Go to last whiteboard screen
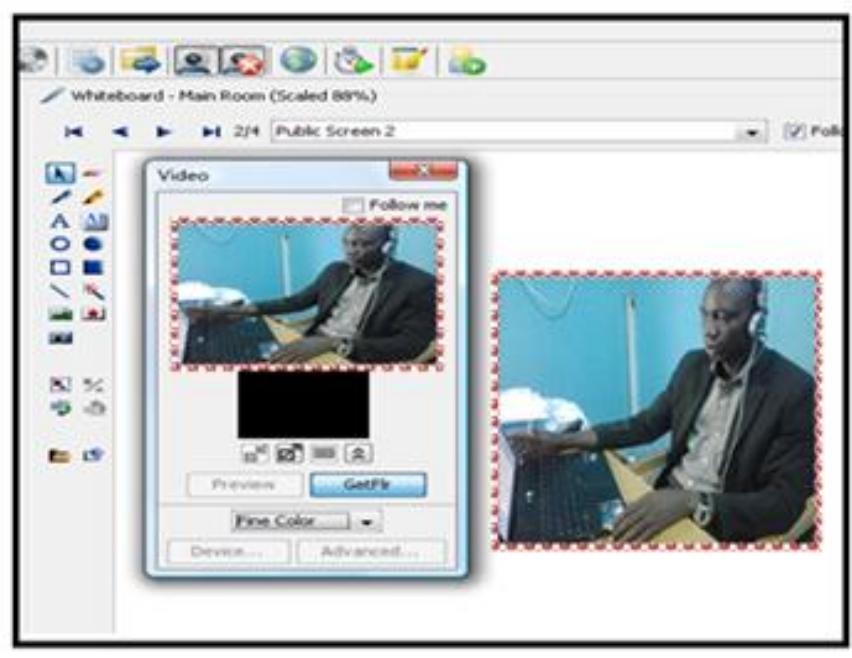Viewport: 852px width, 658px height. click(x=211, y=131)
